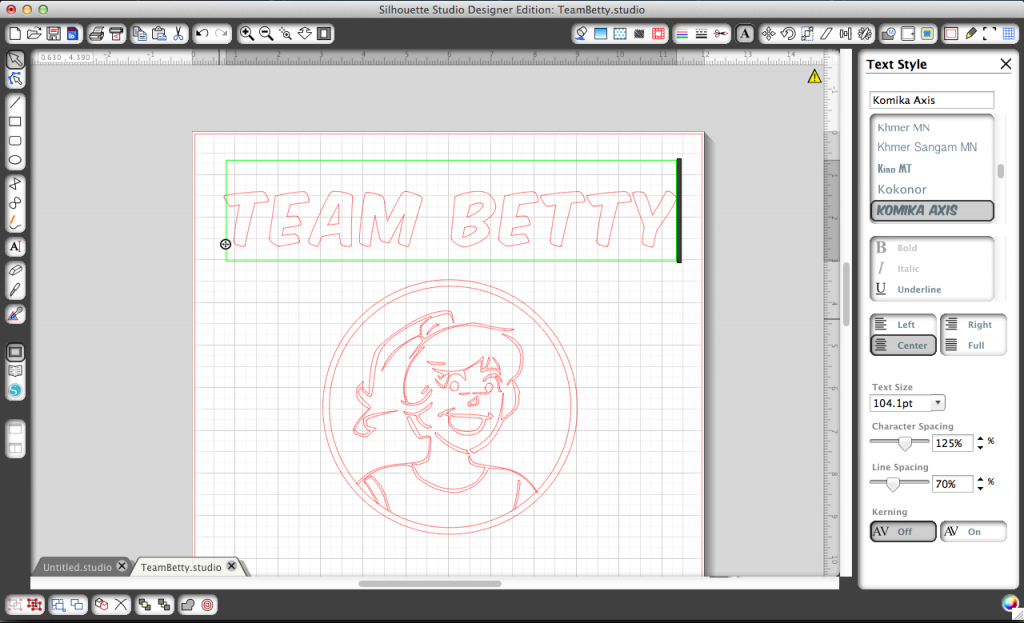Open the Rotate window icon
Viewport: 1024px width, 623px height.
pos(788,33)
